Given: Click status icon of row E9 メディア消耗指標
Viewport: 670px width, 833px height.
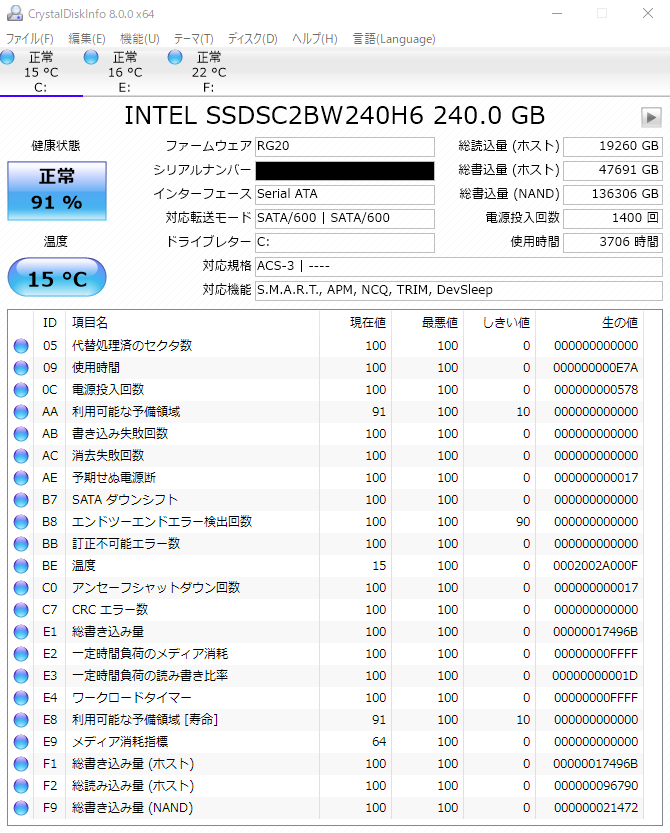Looking at the screenshot, I should 21,742.
